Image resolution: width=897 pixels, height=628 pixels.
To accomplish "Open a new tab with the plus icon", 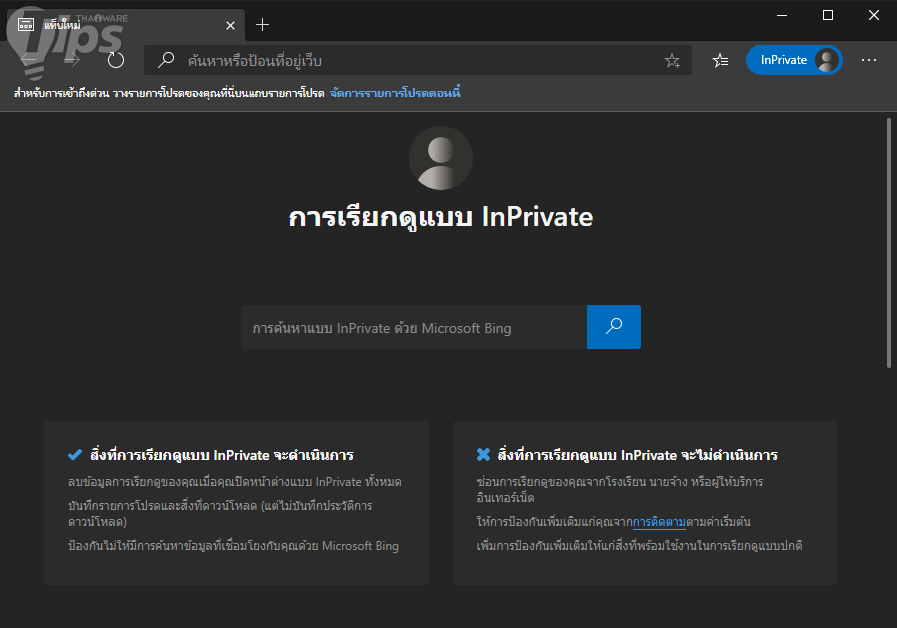I will 263,24.
